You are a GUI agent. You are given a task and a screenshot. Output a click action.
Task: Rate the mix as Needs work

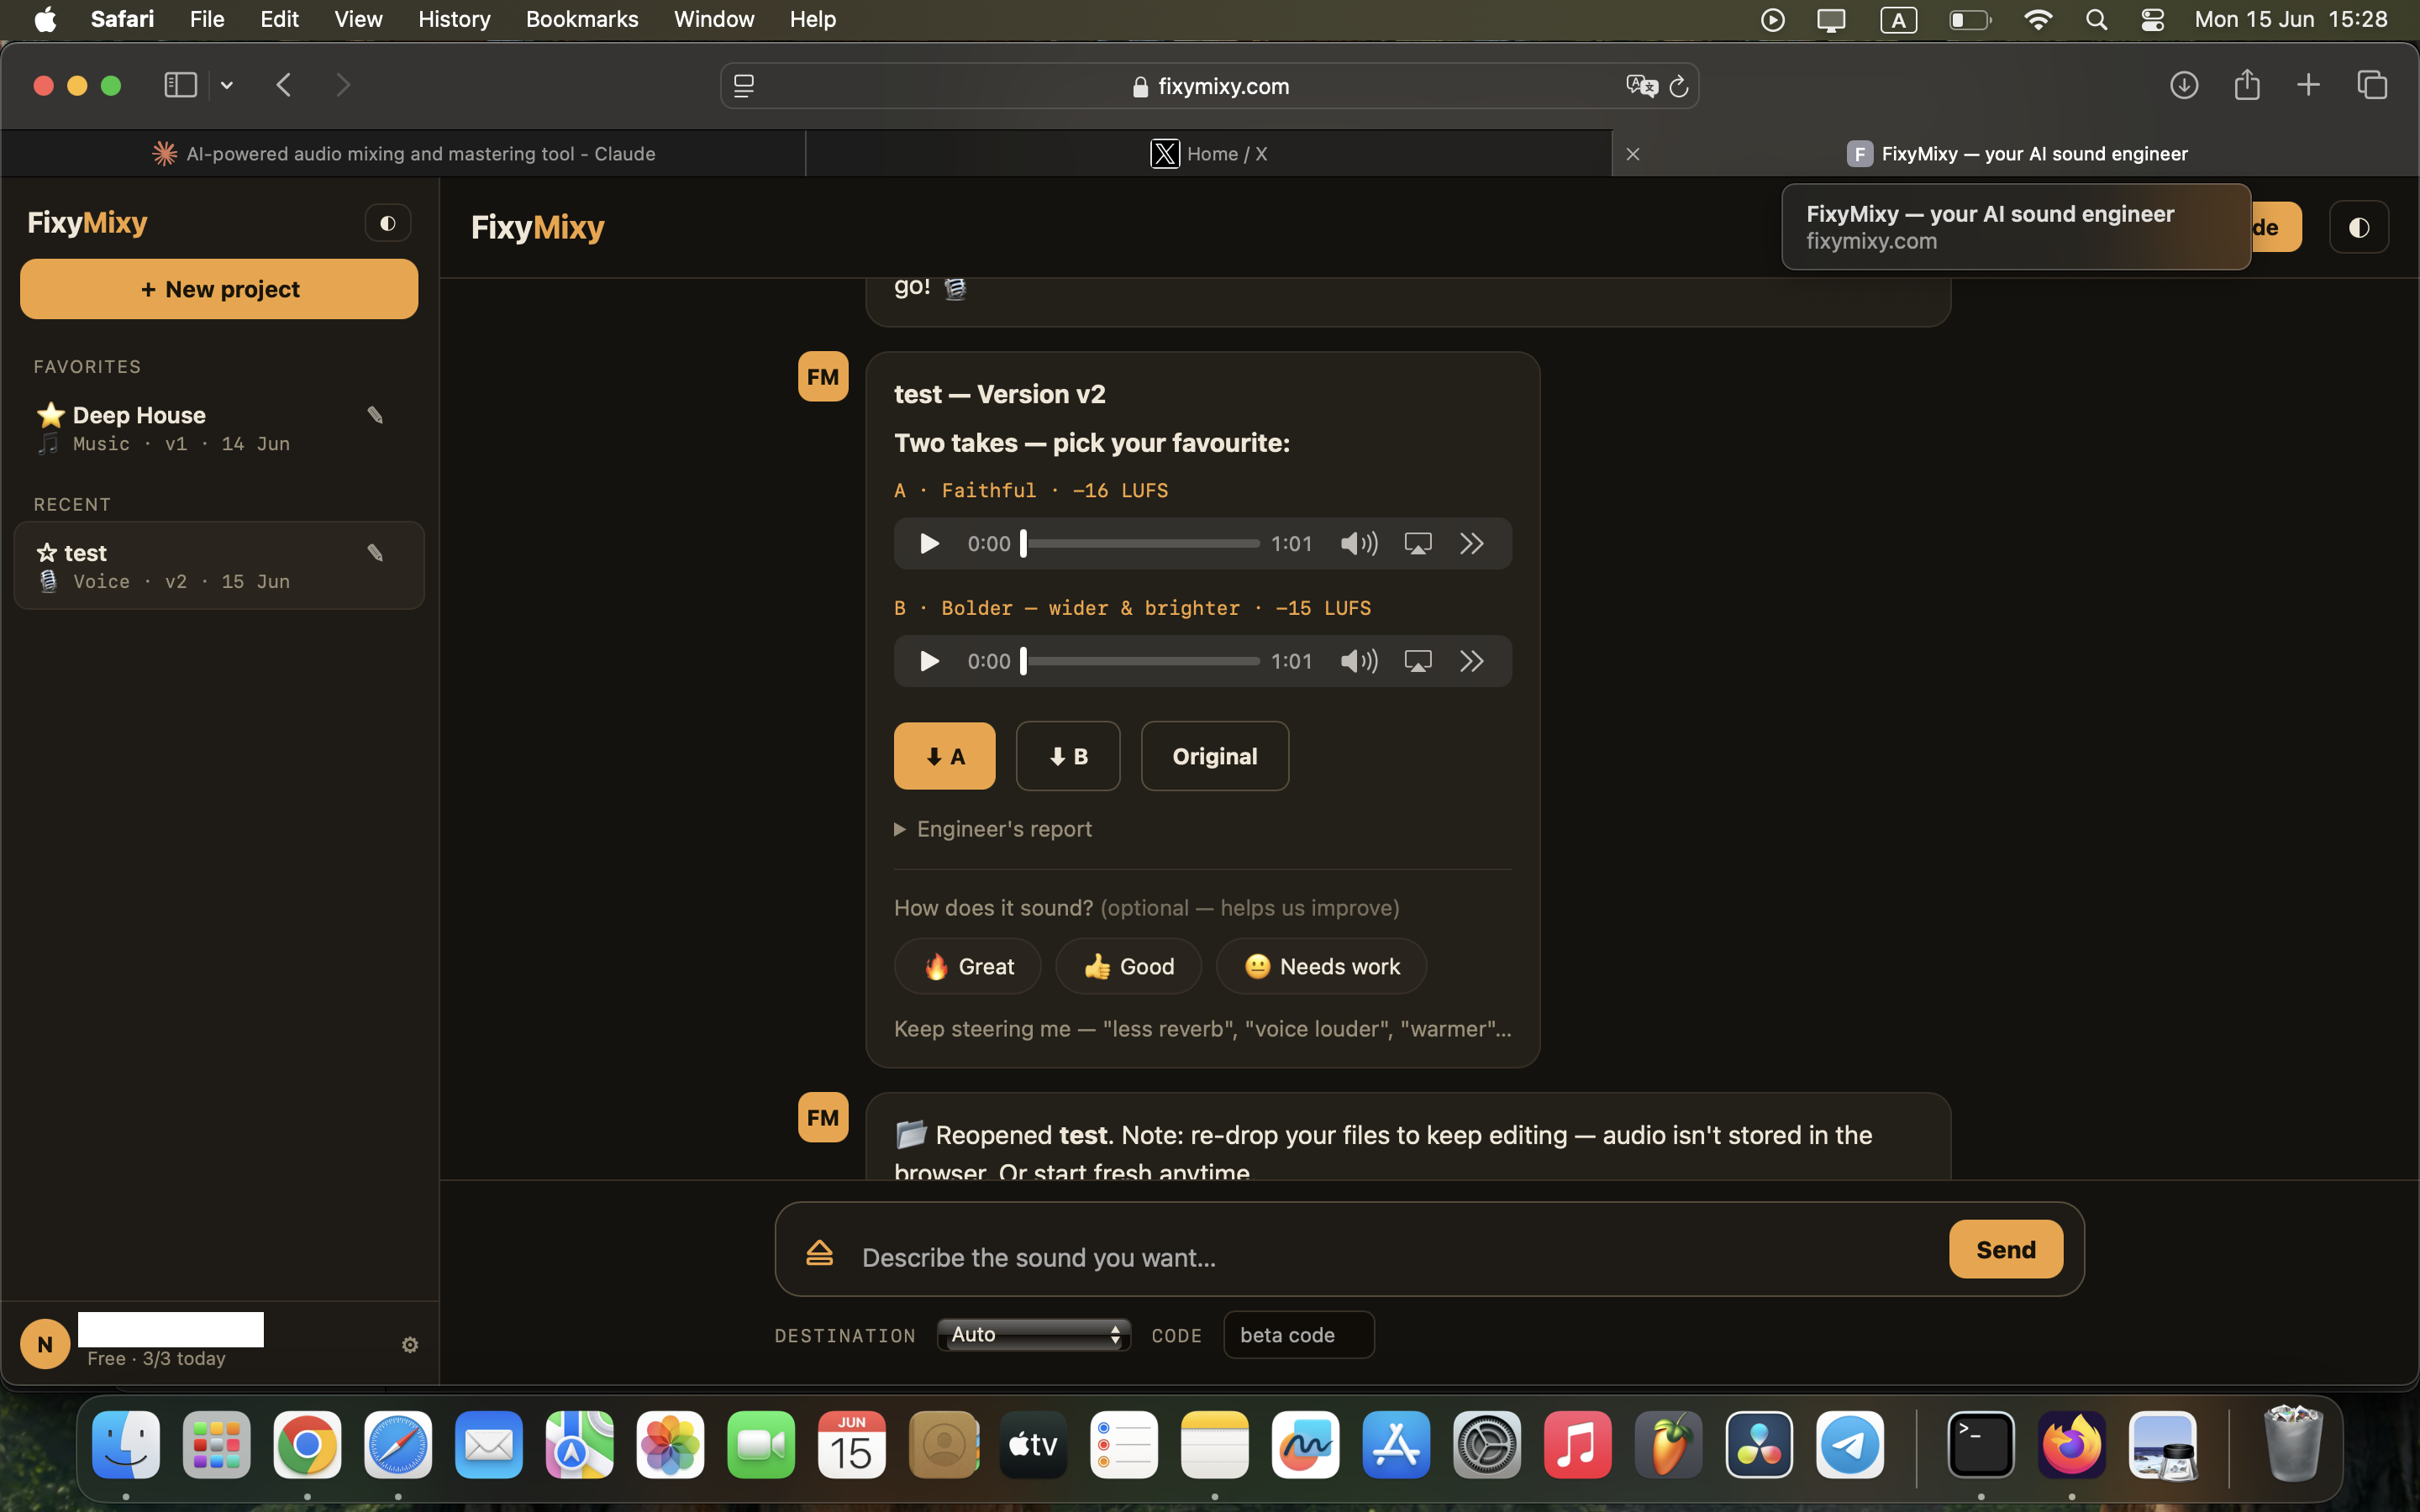(1321, 966)
